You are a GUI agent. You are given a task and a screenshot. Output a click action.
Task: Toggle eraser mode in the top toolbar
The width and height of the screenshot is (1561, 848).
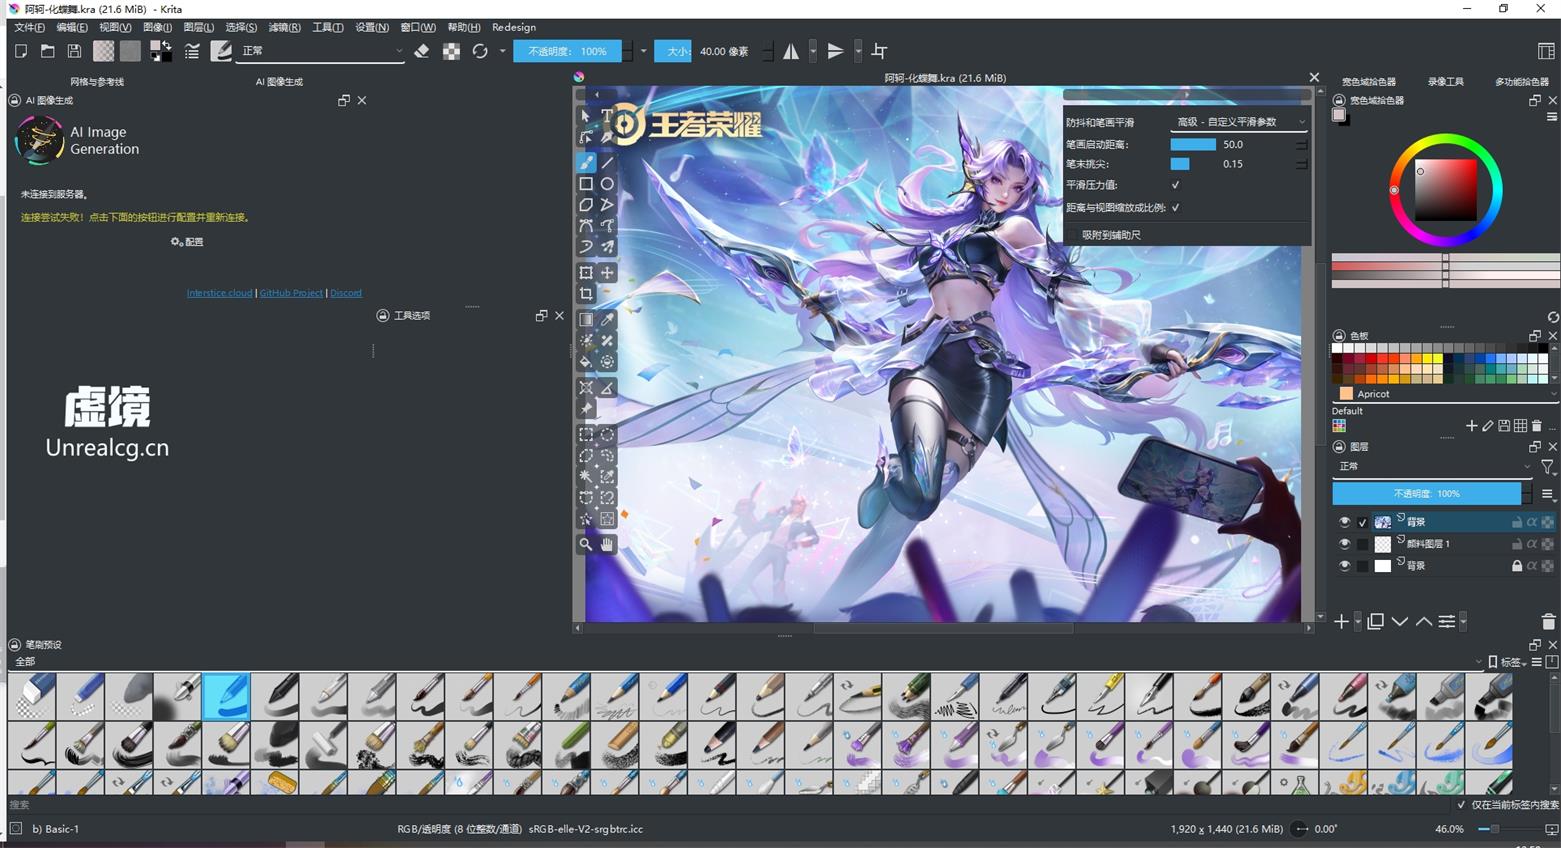tap(420, 51)
